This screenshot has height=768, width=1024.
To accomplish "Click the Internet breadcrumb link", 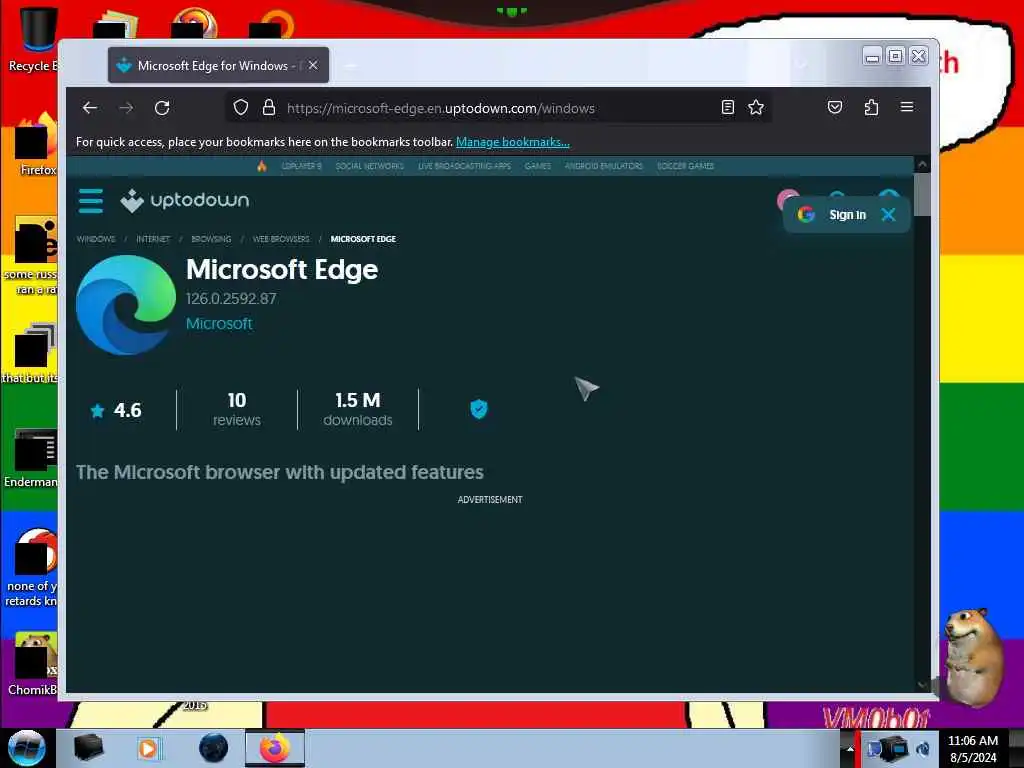I will pos(153,239).
